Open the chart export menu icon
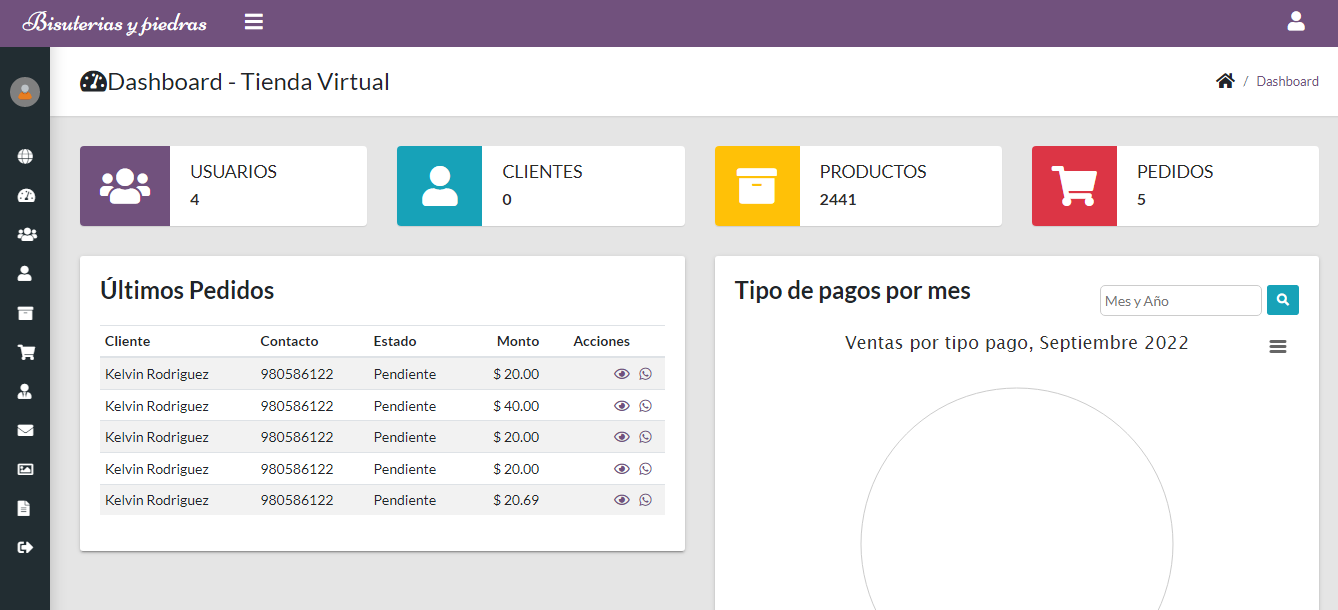Image resolution: width=1338 pixels, height=610 pixels. tap(1278, 346)
